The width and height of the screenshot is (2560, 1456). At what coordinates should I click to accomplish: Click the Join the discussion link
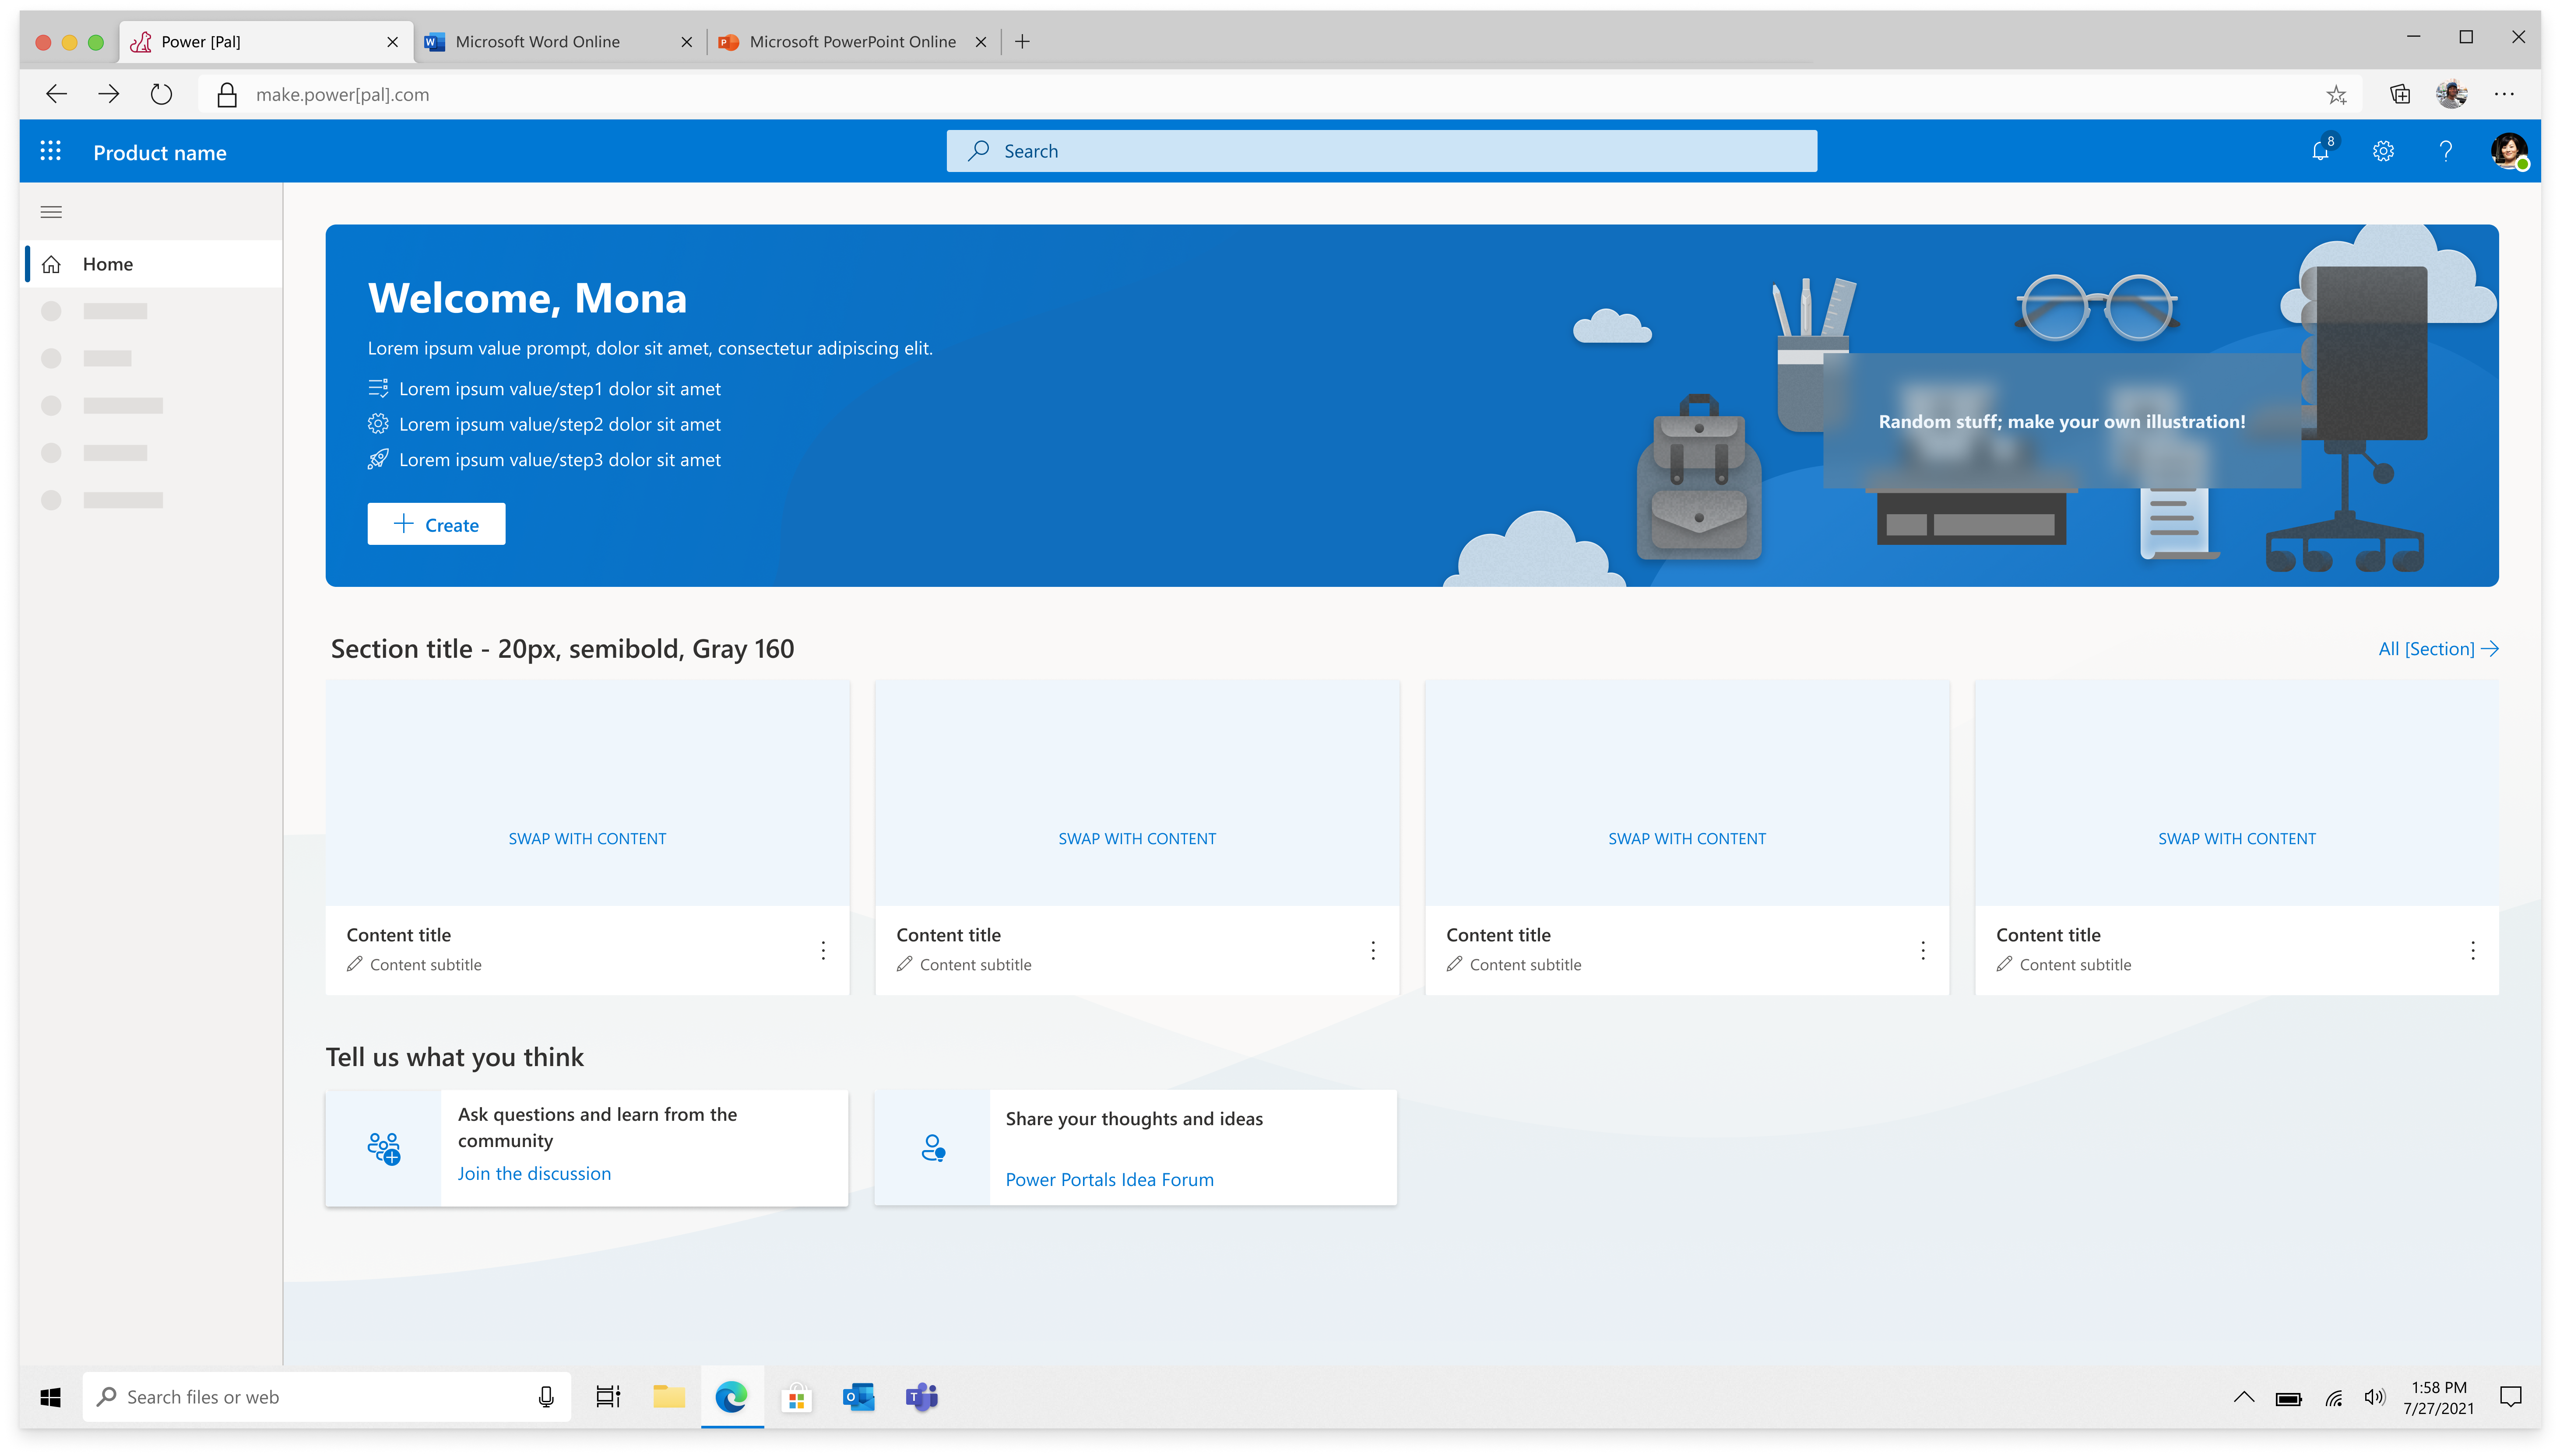[x=534, y=1173]
